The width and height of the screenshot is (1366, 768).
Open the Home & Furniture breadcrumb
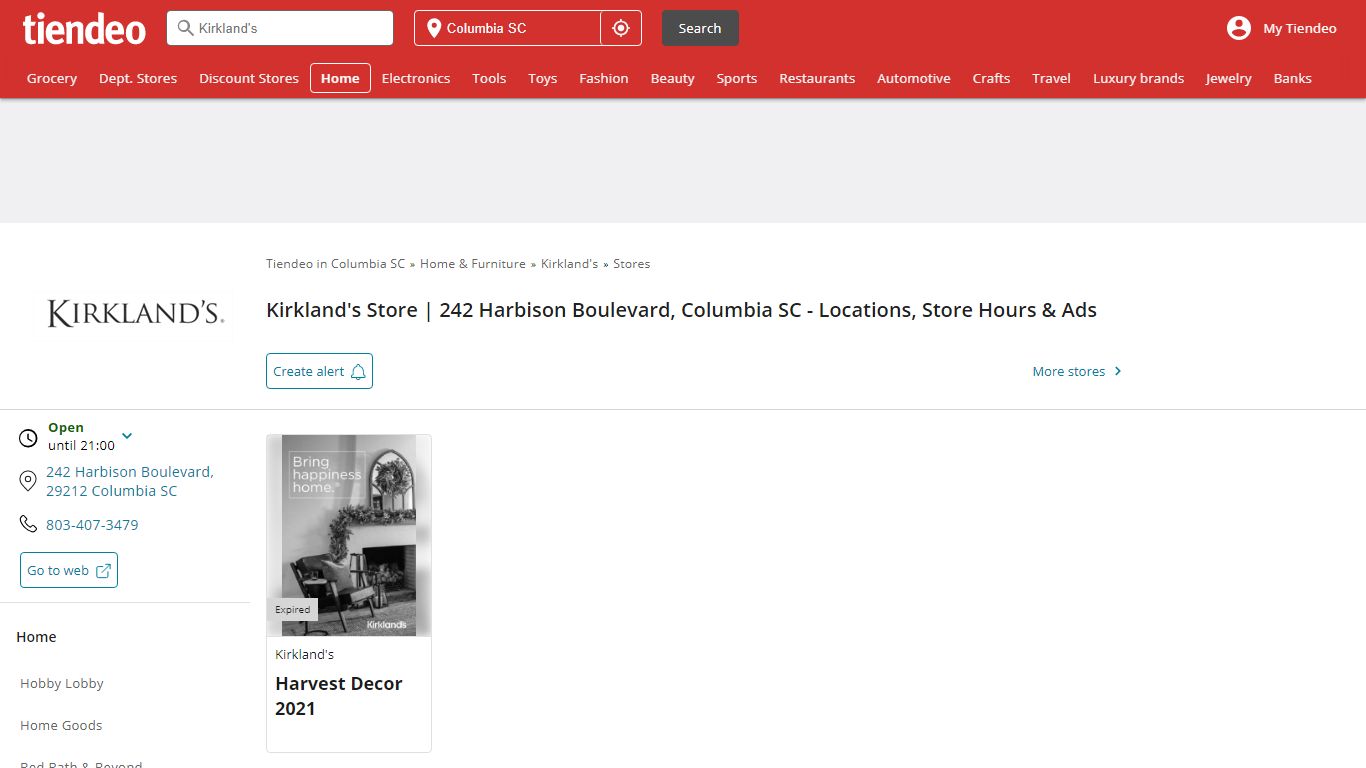click(x=473, y=264)
